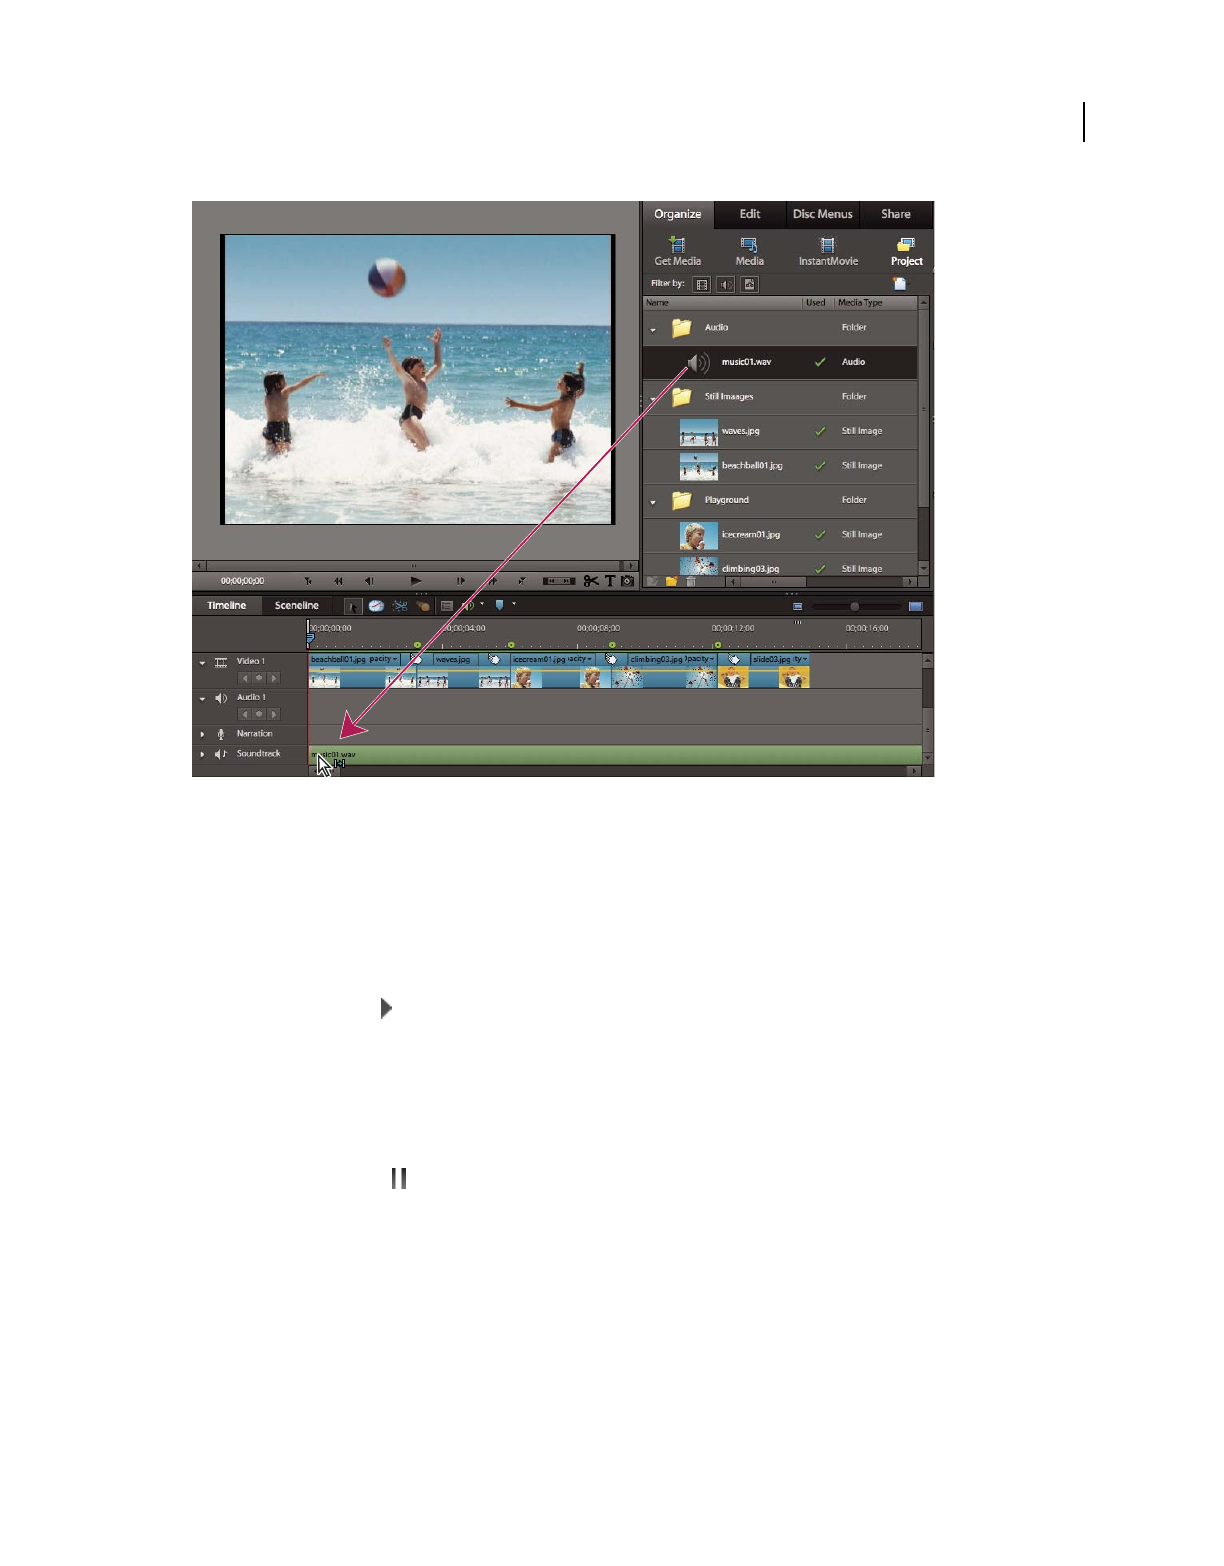Screen dimensions: 1224x1566
Task: Click the zoom in timeline icon
Action: tap(915, 606)
